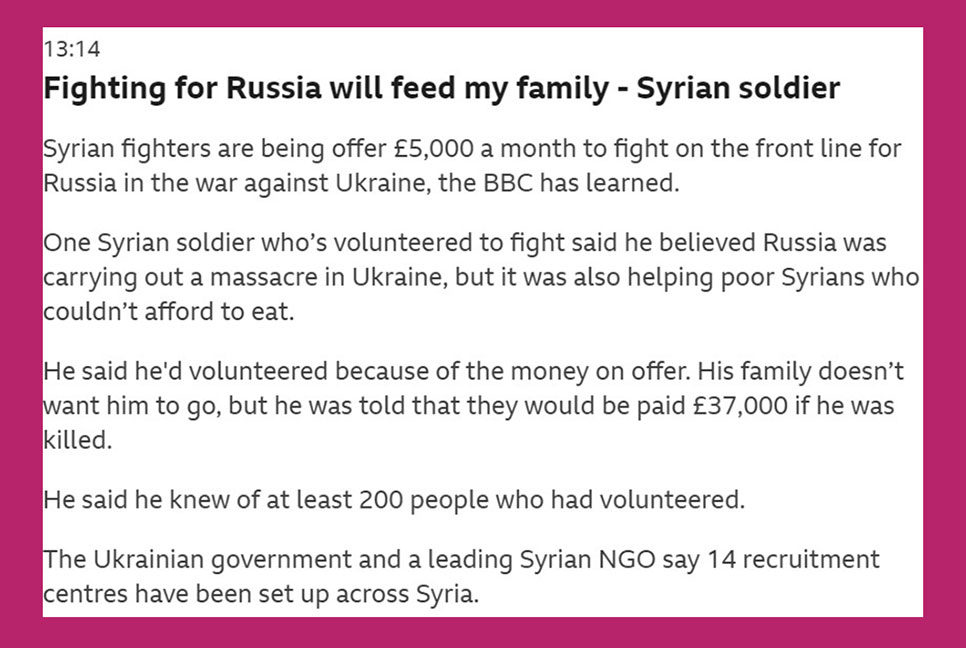Screen dimensions: 966x648
Task: Click 'Syrian NGO' in the last paragraph
Action: coord(588,559)
